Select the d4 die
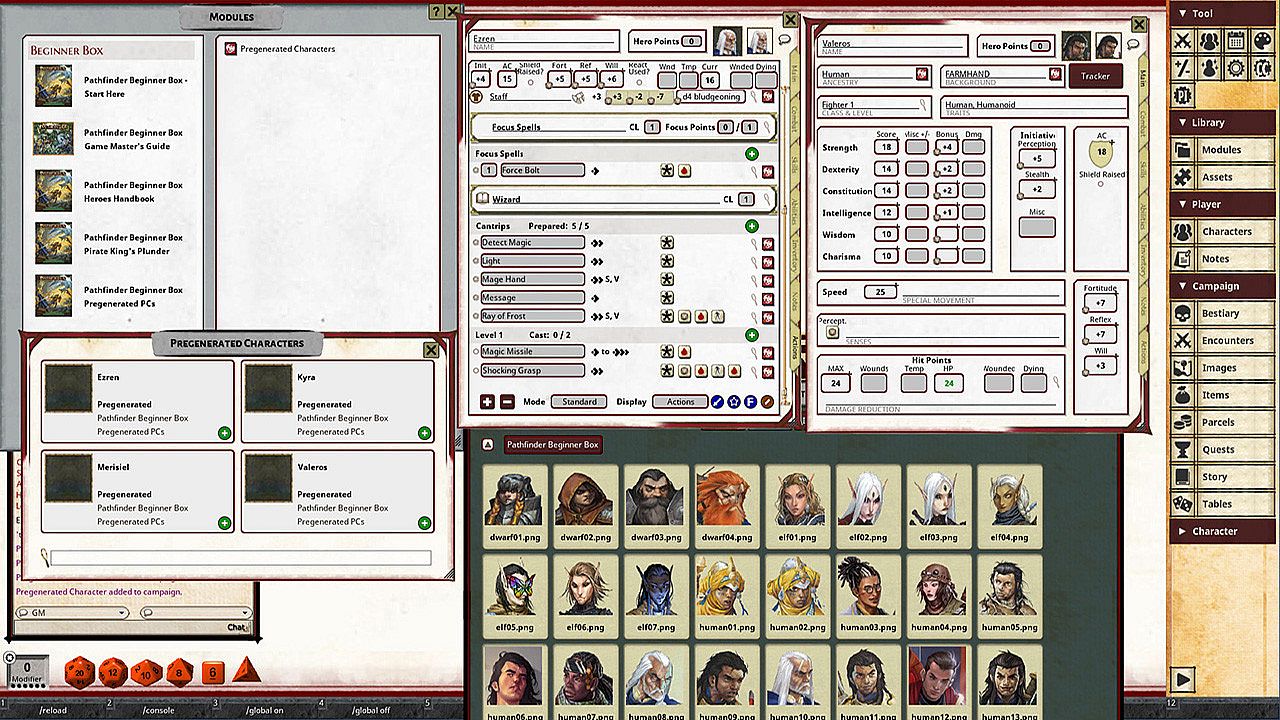Screen dimensions: 1280x720 pyautogui.click(x=246, y=671)
